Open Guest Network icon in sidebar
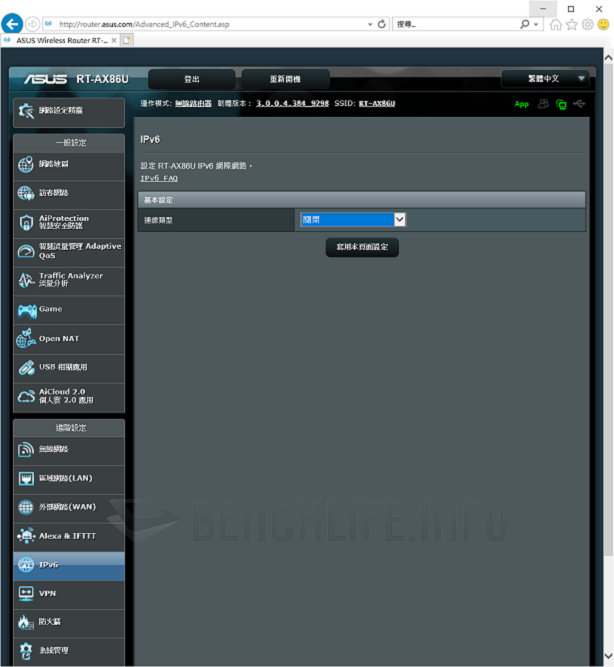 click(x=26, y=193)
